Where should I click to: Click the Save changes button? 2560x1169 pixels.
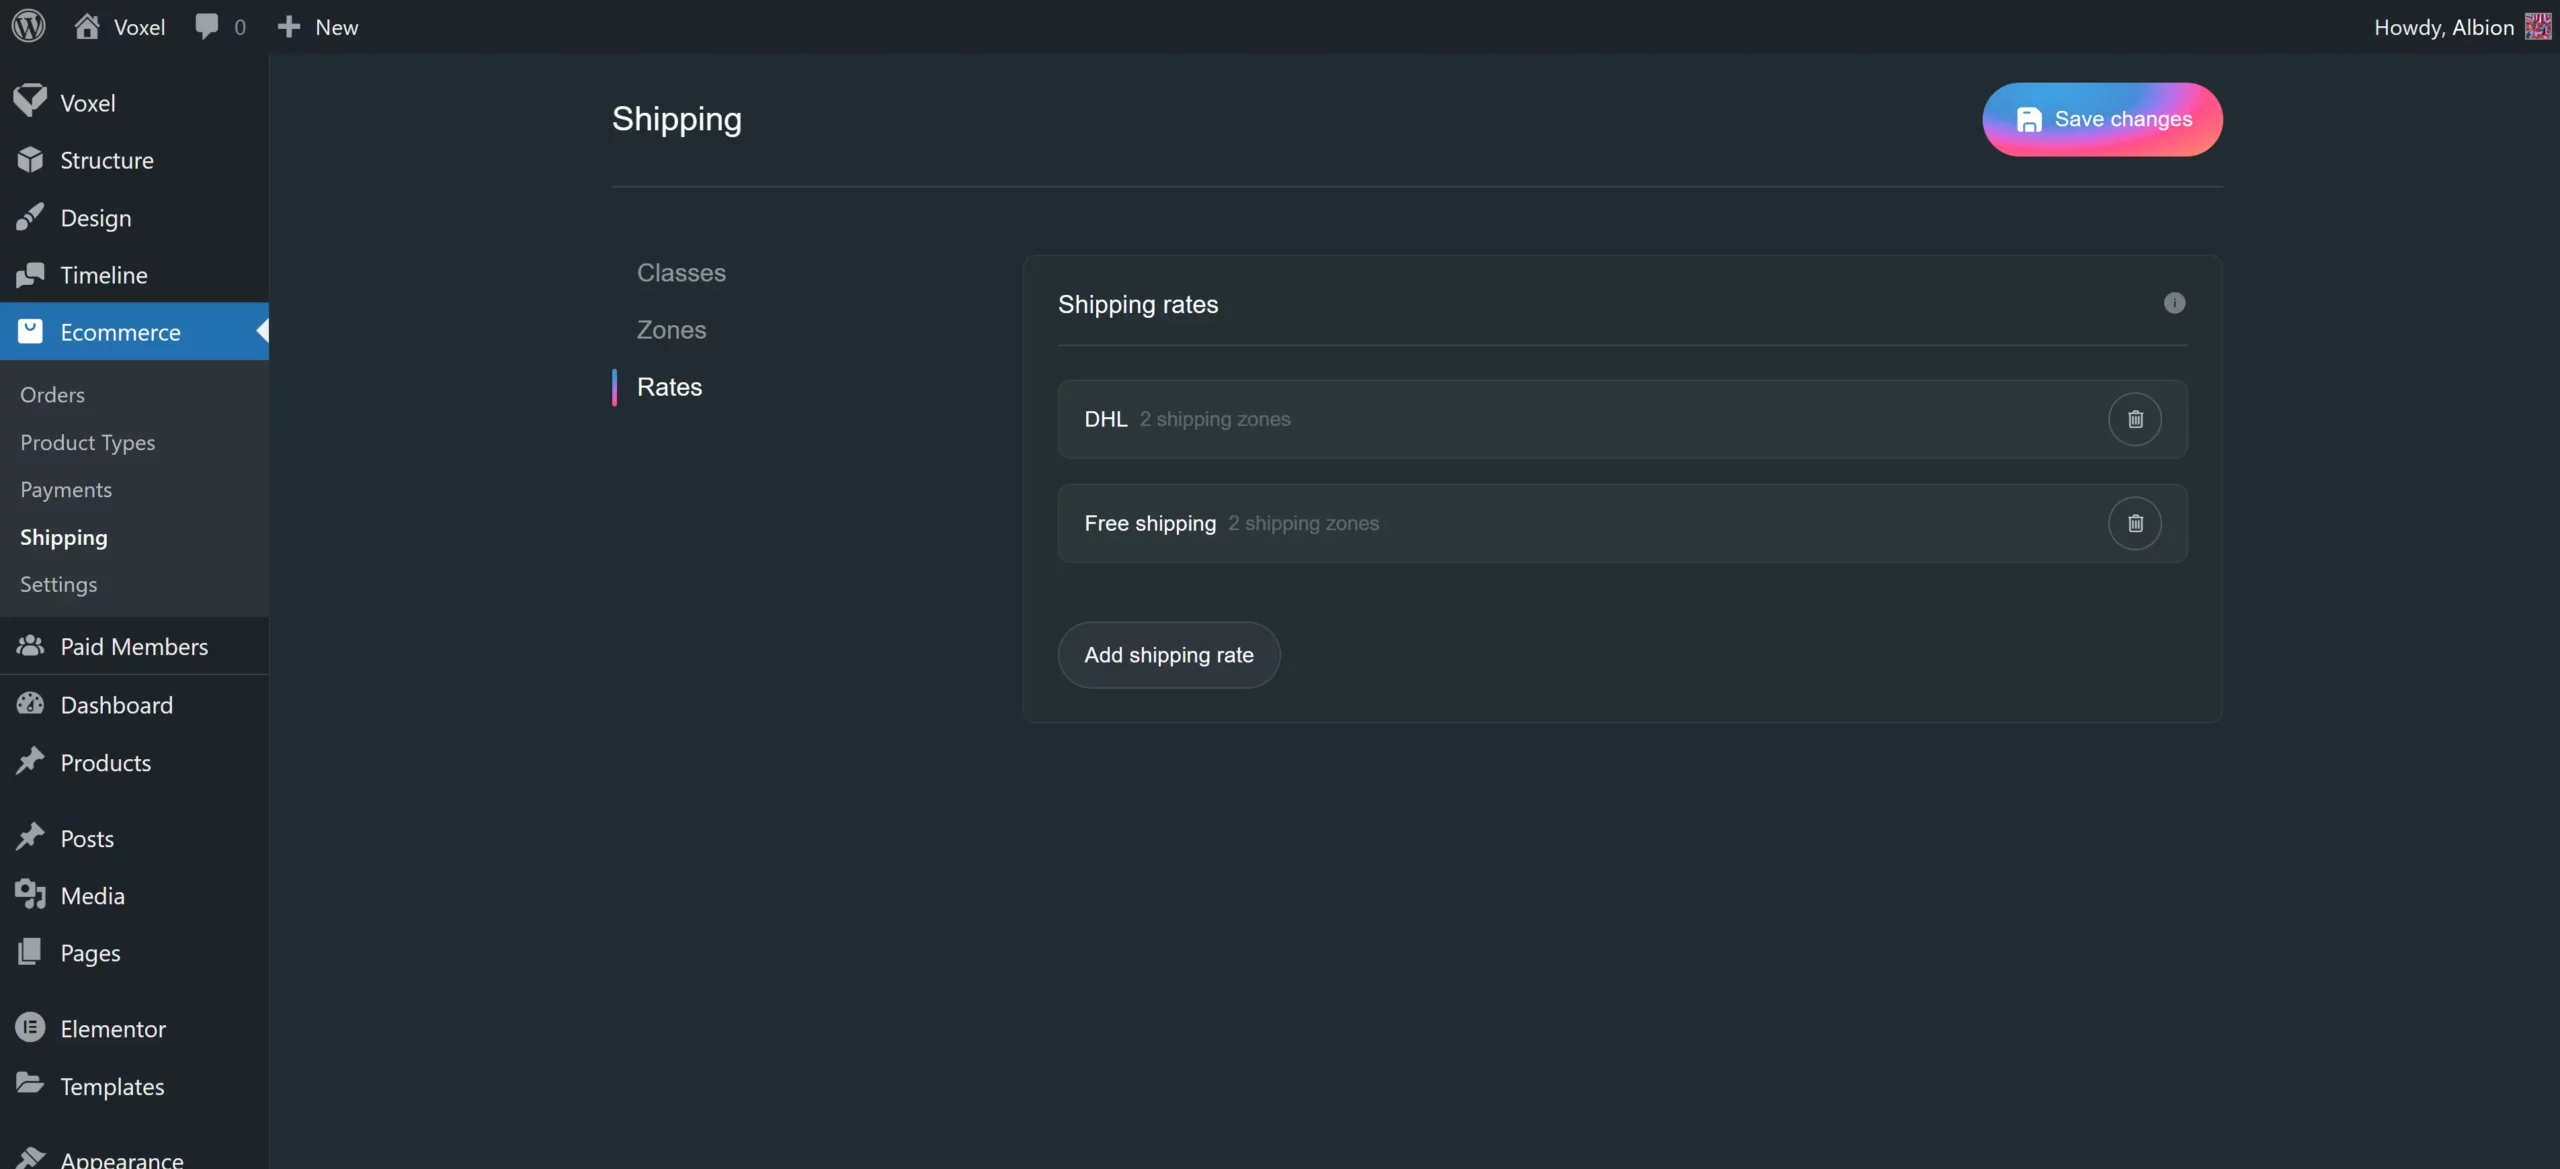[x=2102, y=119]
